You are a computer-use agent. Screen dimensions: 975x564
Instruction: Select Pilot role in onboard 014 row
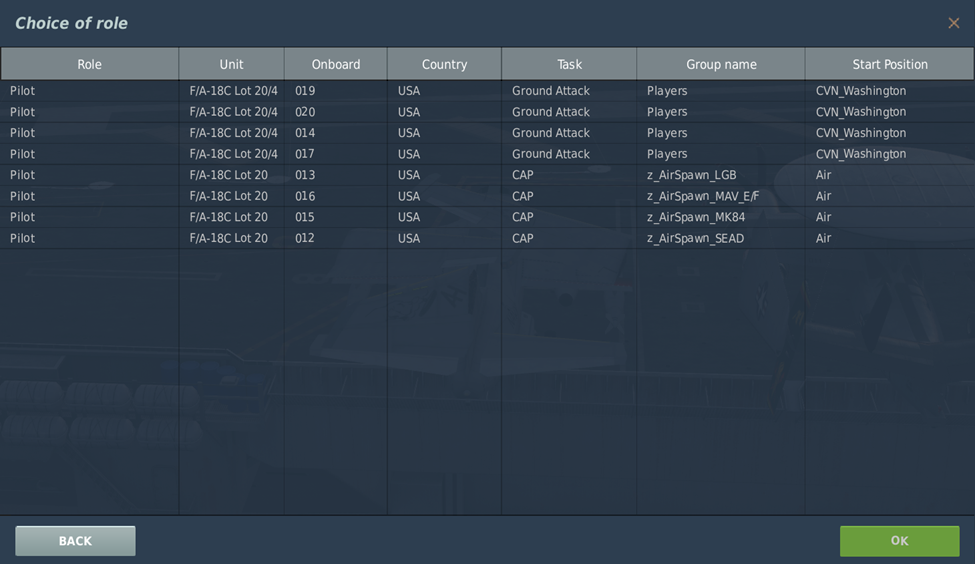point(22,133)
